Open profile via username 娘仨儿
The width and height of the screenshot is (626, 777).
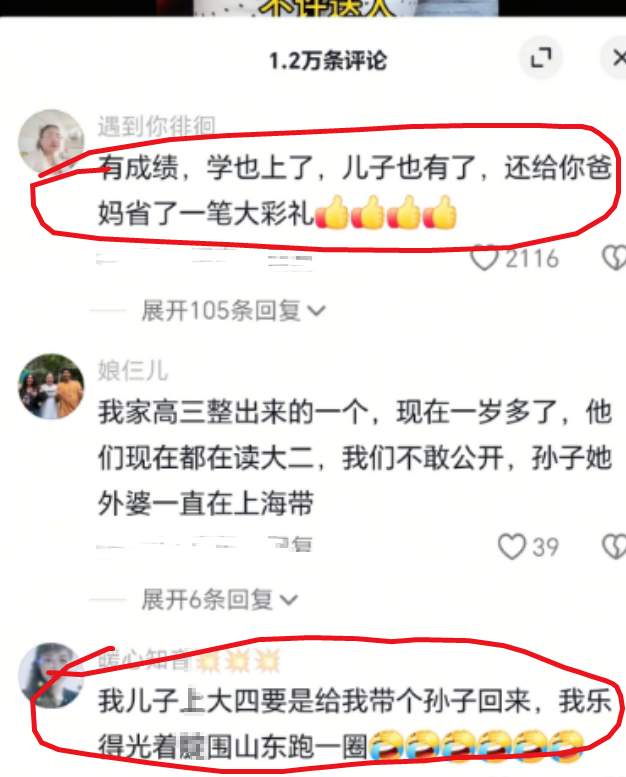coord(133,371)
